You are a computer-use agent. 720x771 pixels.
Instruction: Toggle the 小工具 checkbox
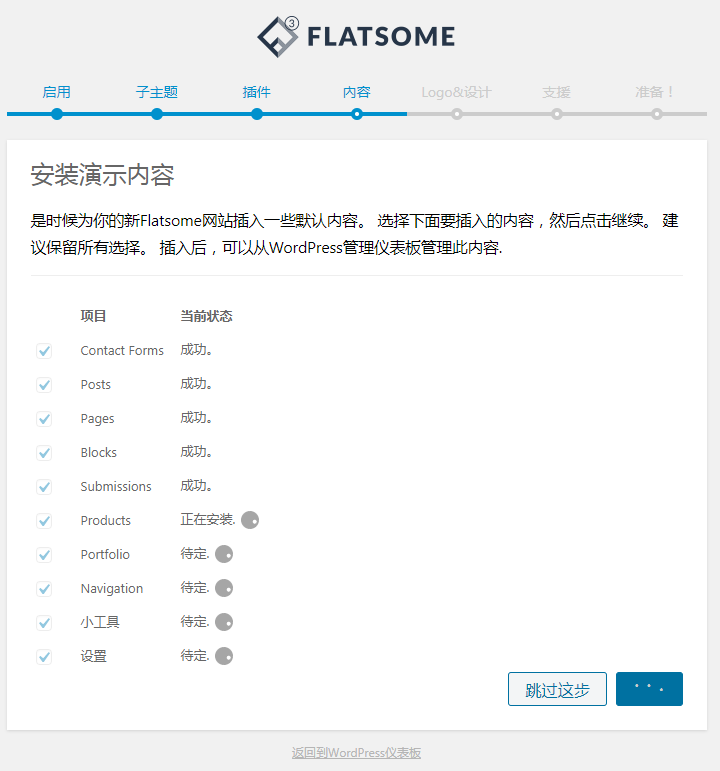[x=44, y=623]
